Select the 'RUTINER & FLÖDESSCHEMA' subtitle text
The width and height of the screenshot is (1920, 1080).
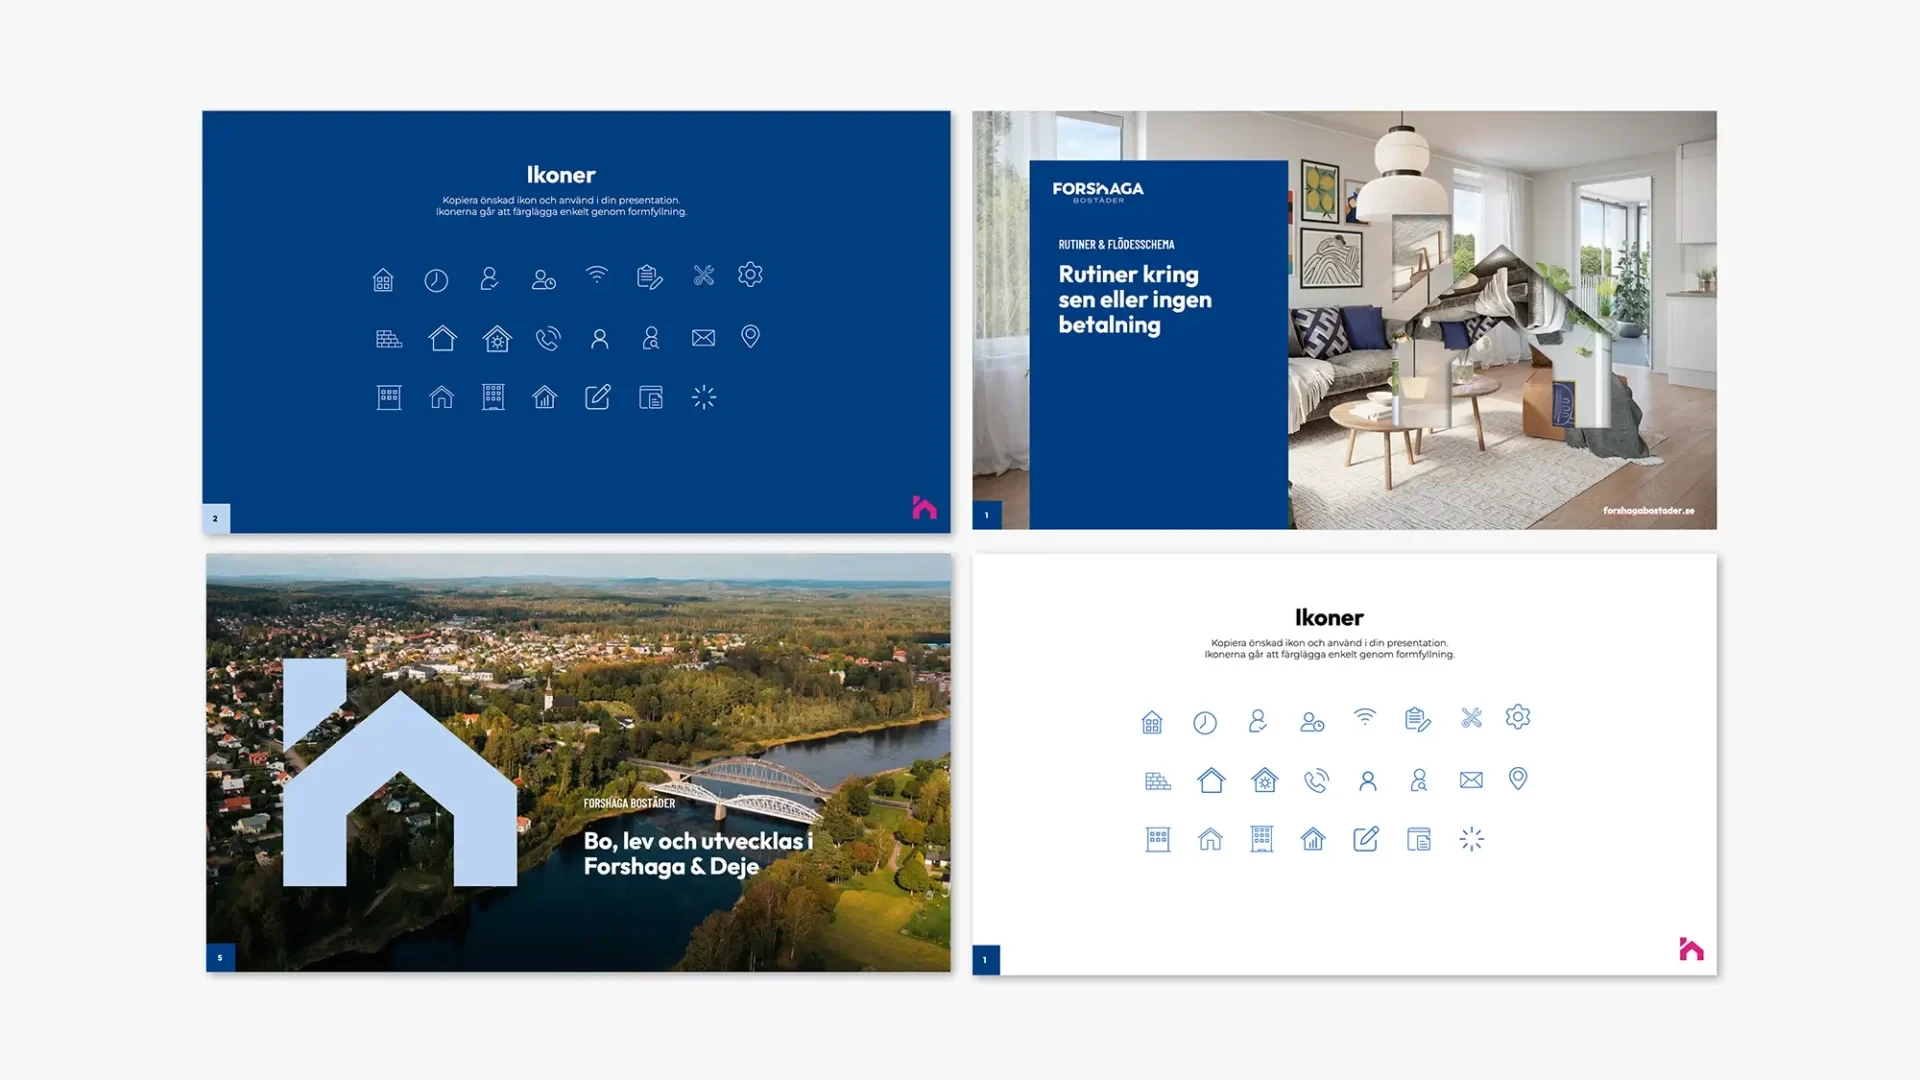click(x=1116, y=244)
